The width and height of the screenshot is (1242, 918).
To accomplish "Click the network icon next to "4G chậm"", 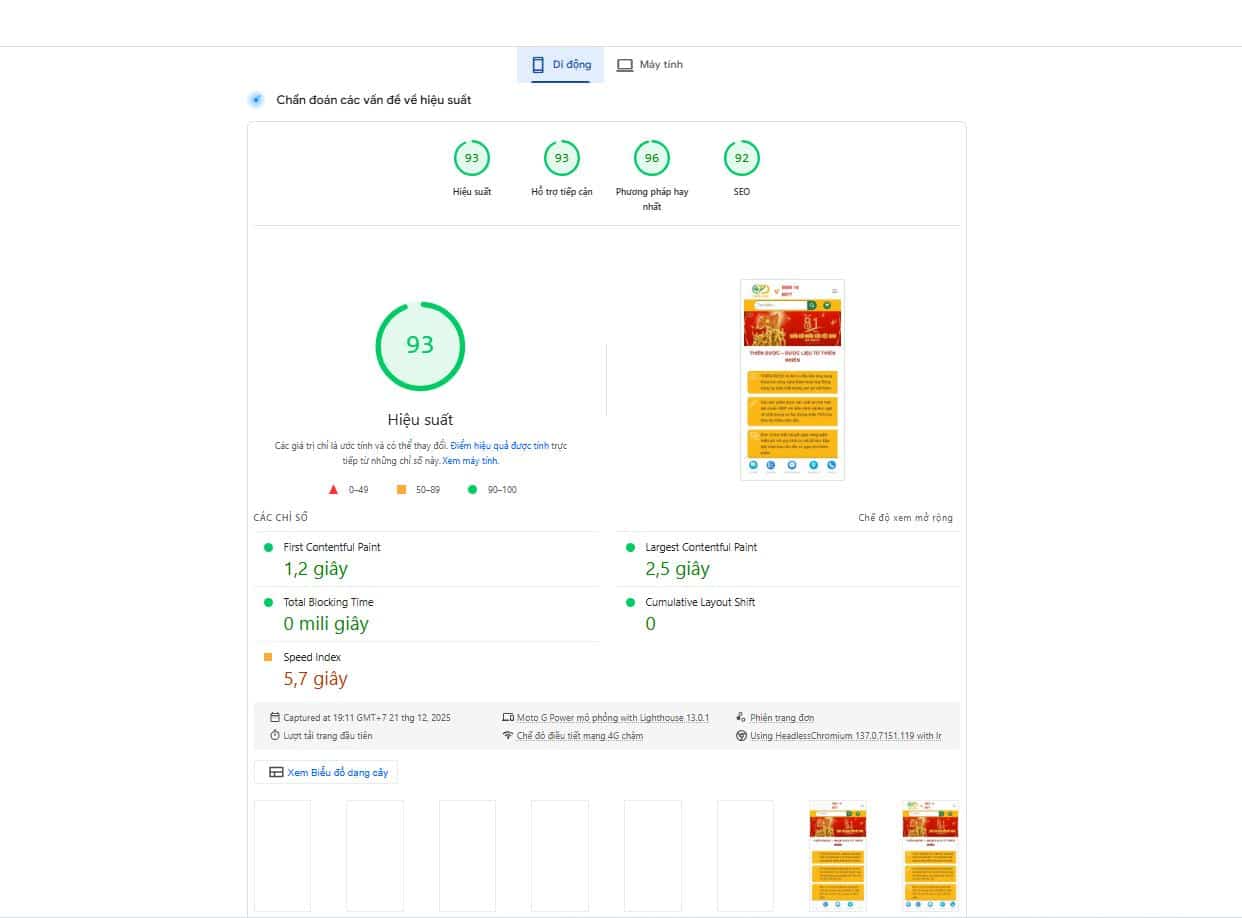I will [x=508, y=735].
